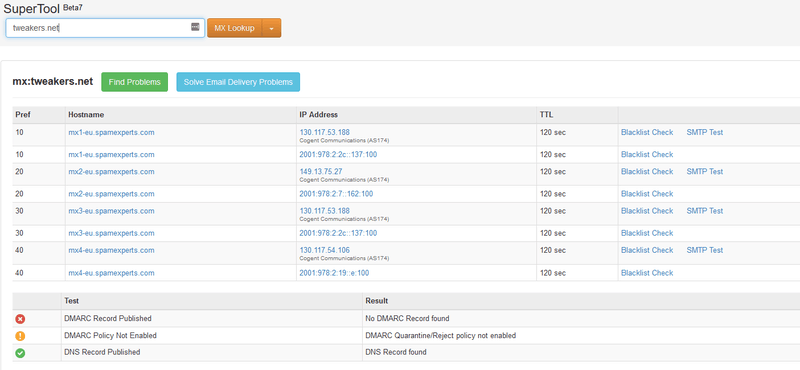Run Blacklist Check for mx3-eu IPv4 row
Screen dimensions: 800x370
tap(647, 211)
